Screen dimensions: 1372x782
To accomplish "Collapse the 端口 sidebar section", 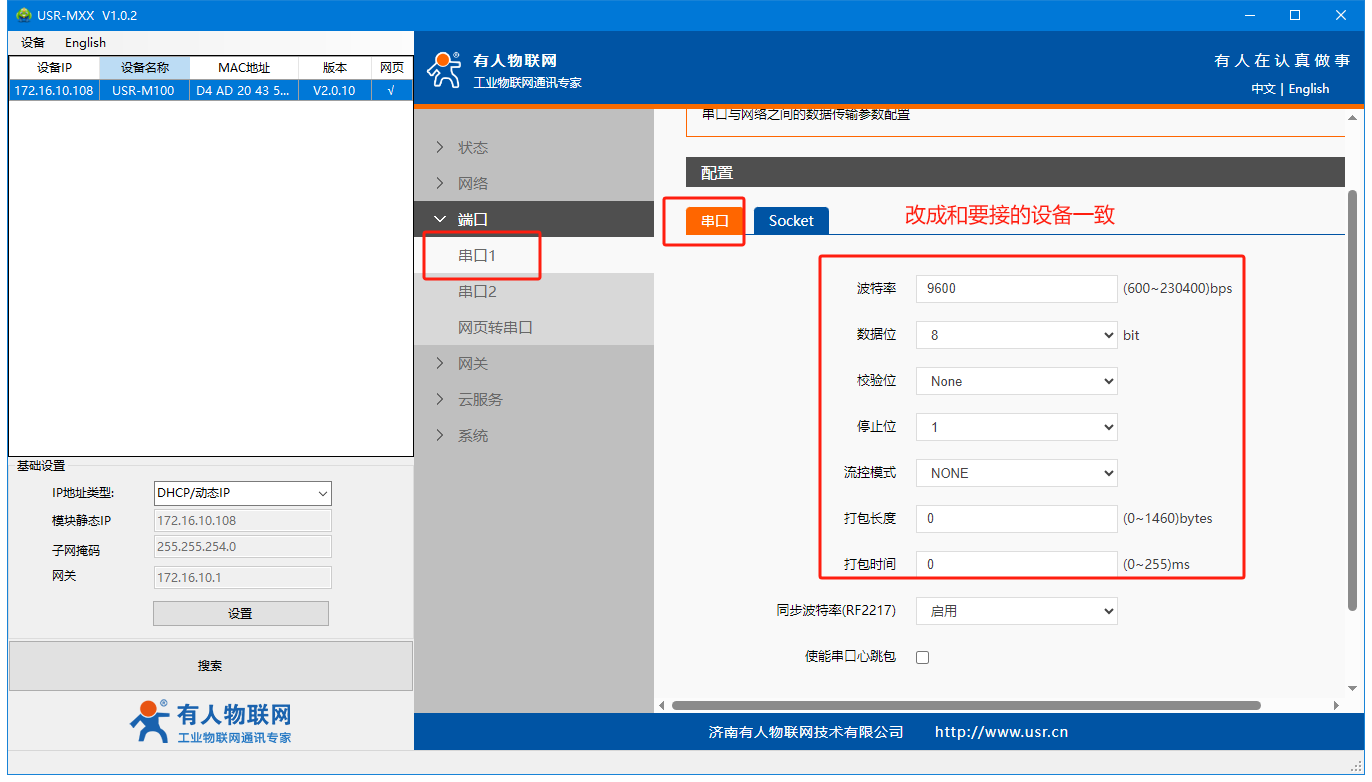I will point(473,219).
